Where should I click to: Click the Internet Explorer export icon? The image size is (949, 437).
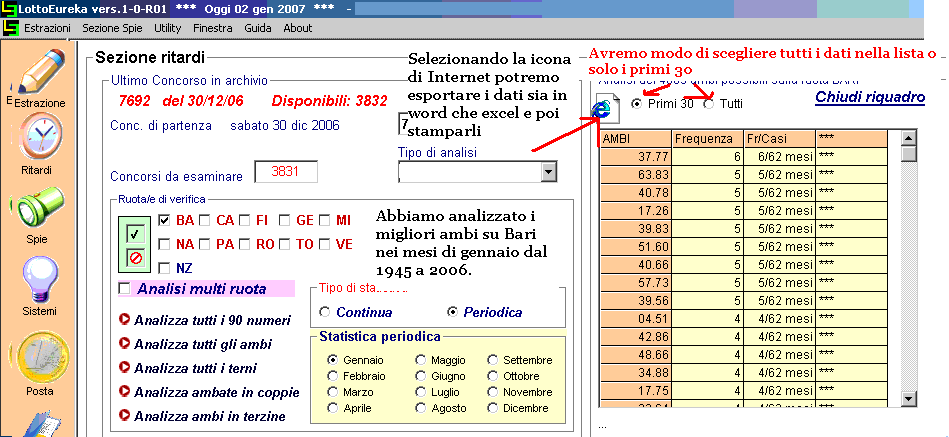(x=607, y=109)
